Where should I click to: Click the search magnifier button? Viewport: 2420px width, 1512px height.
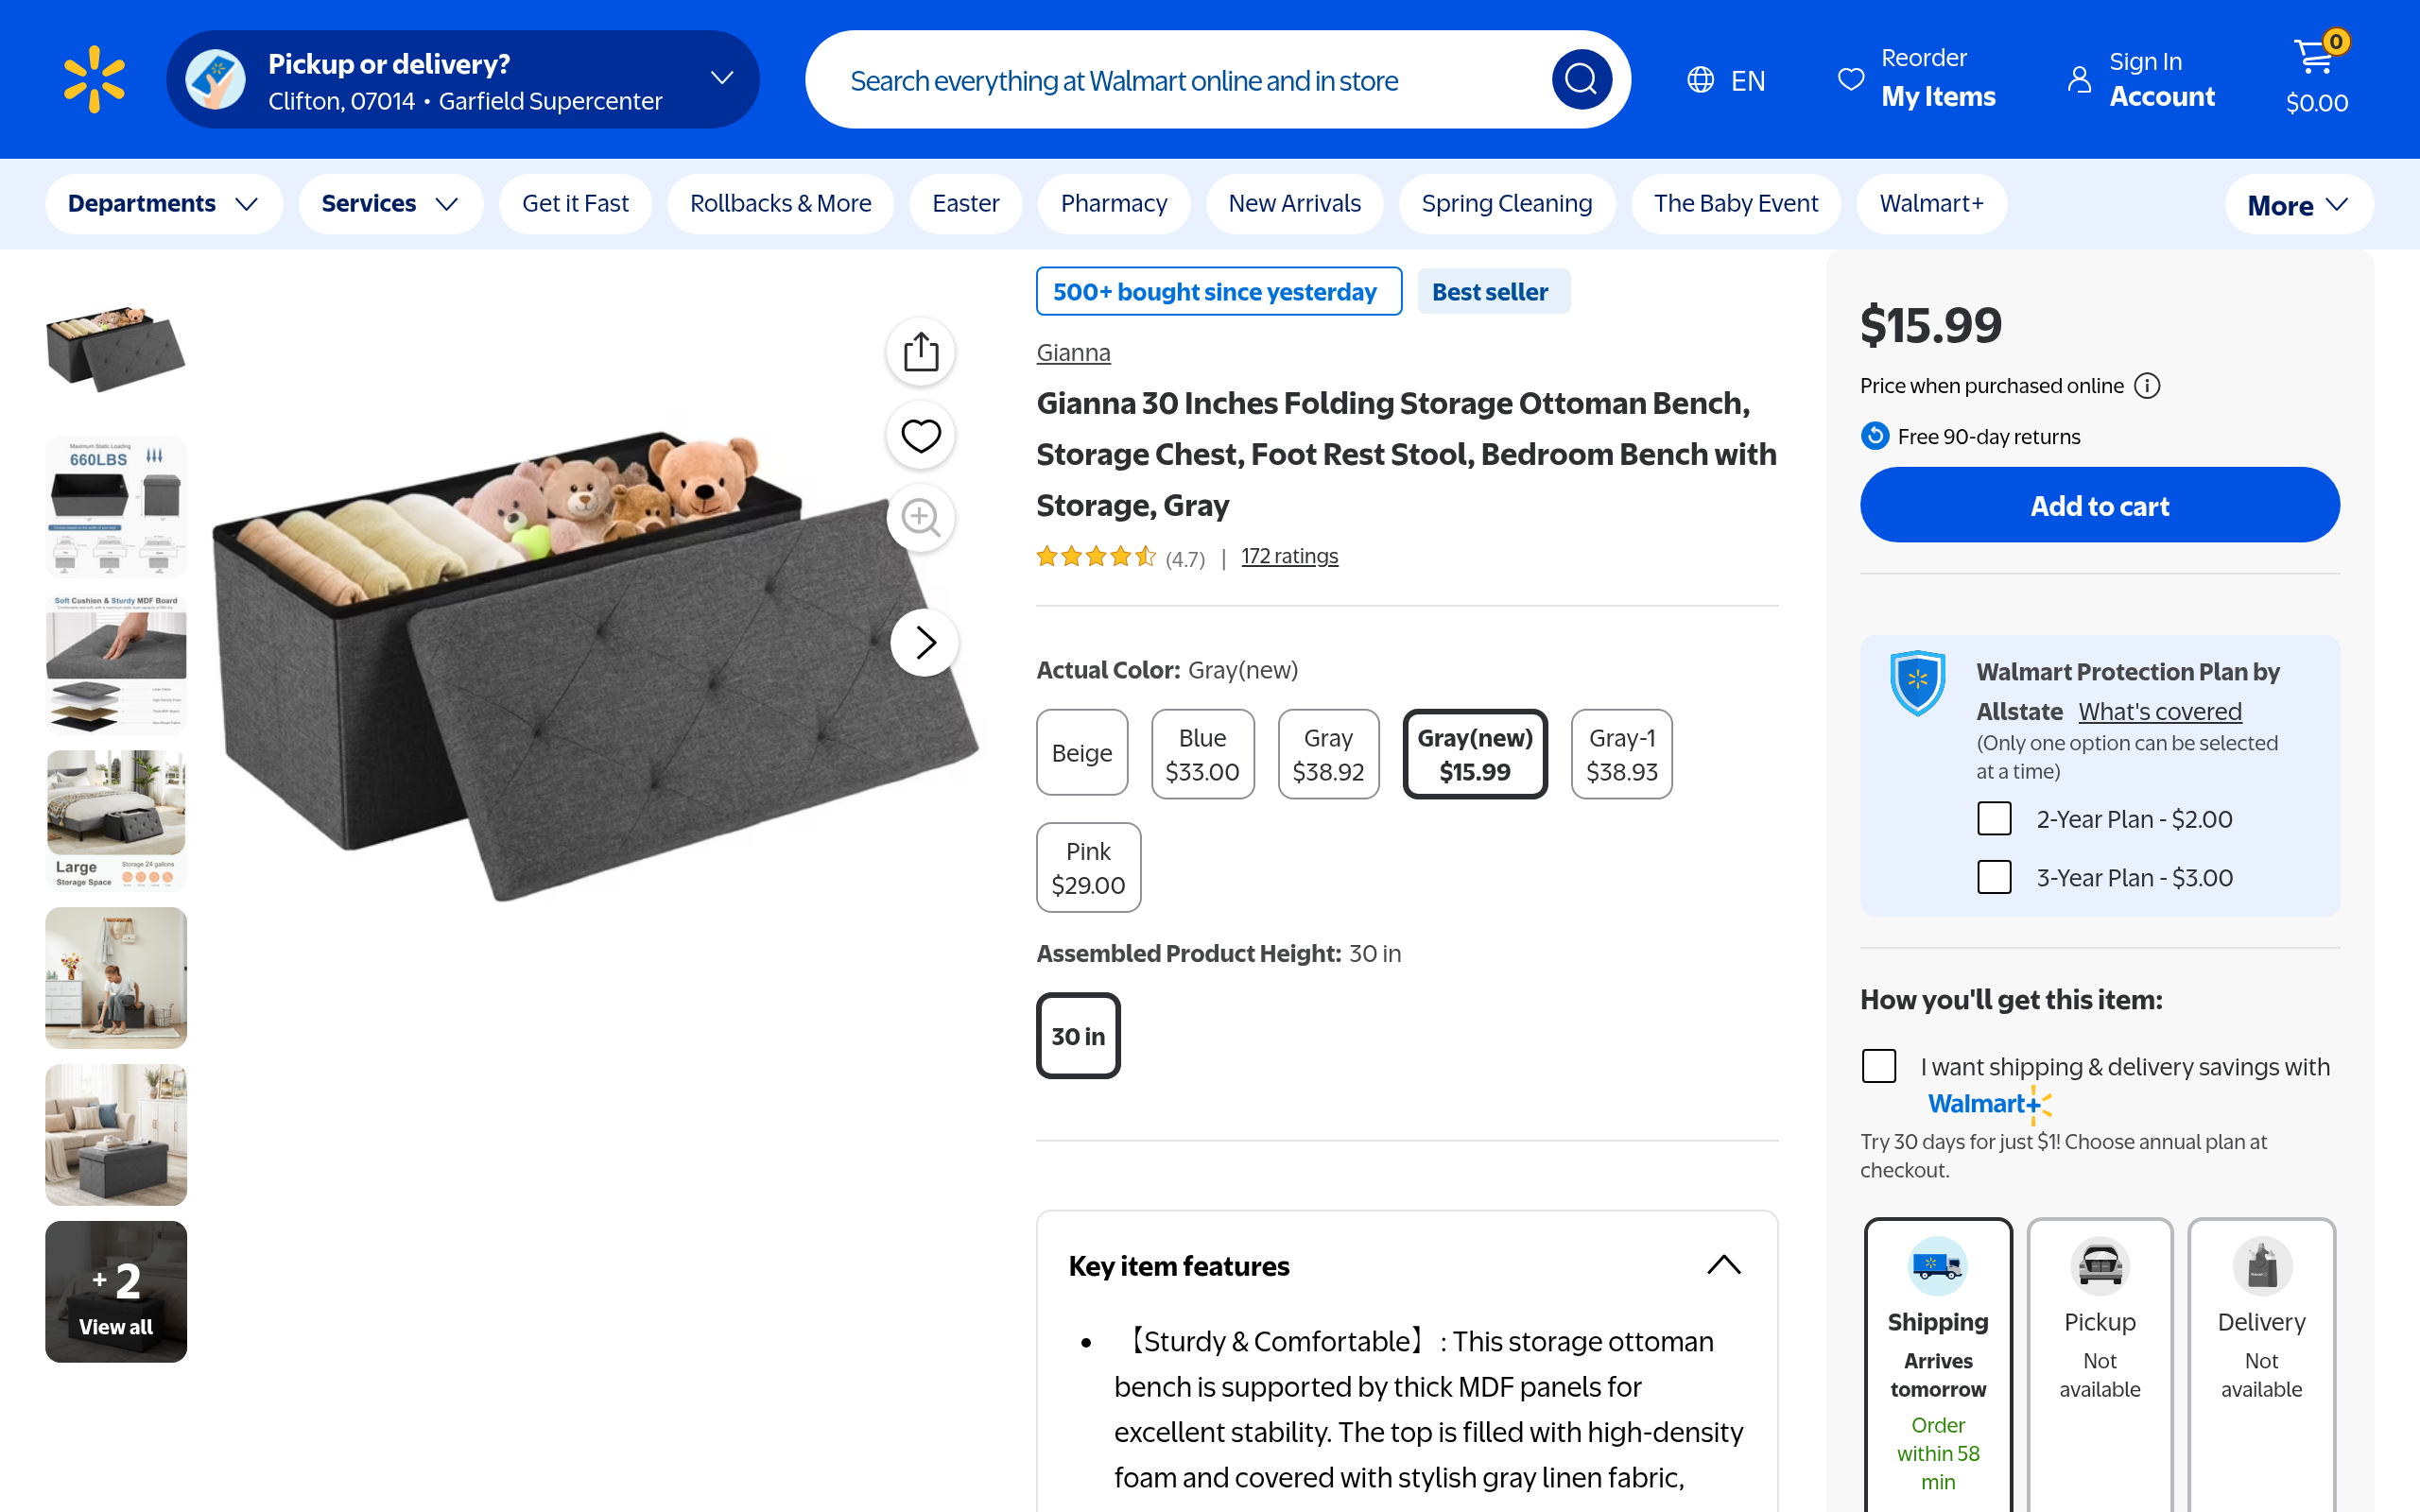coord(1580,79)
